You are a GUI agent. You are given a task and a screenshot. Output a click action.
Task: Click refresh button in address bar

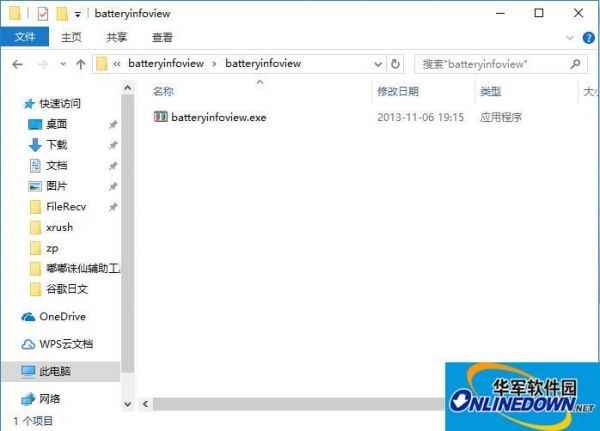(395, 63)
